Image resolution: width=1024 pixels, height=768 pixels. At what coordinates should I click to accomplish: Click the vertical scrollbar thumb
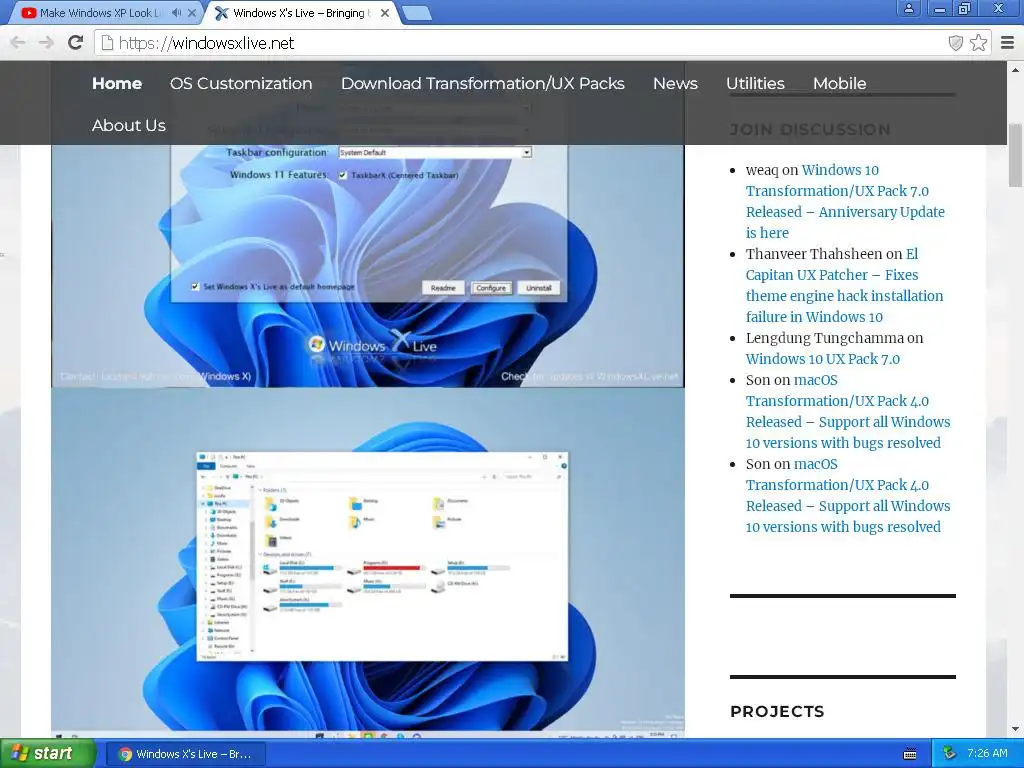(x=1016, y=155)
